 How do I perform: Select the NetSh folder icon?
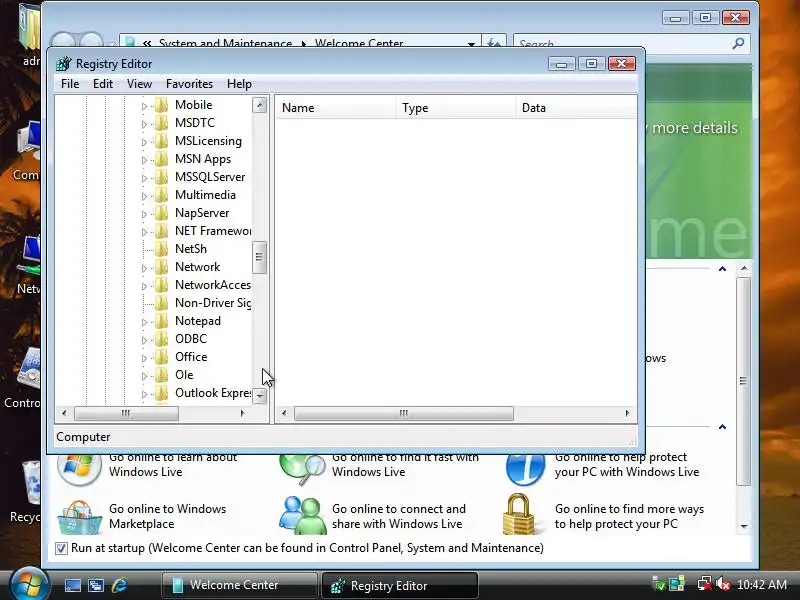tap(161, 248)
